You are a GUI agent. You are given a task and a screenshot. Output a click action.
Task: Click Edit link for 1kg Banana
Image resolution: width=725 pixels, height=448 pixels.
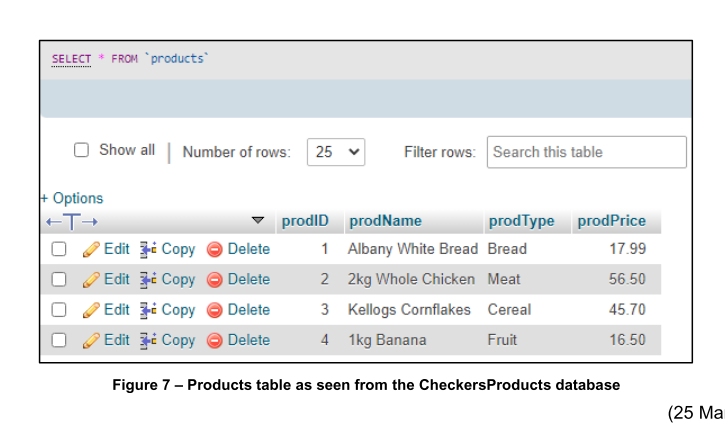pyautogui.click(x=117, y=340)
